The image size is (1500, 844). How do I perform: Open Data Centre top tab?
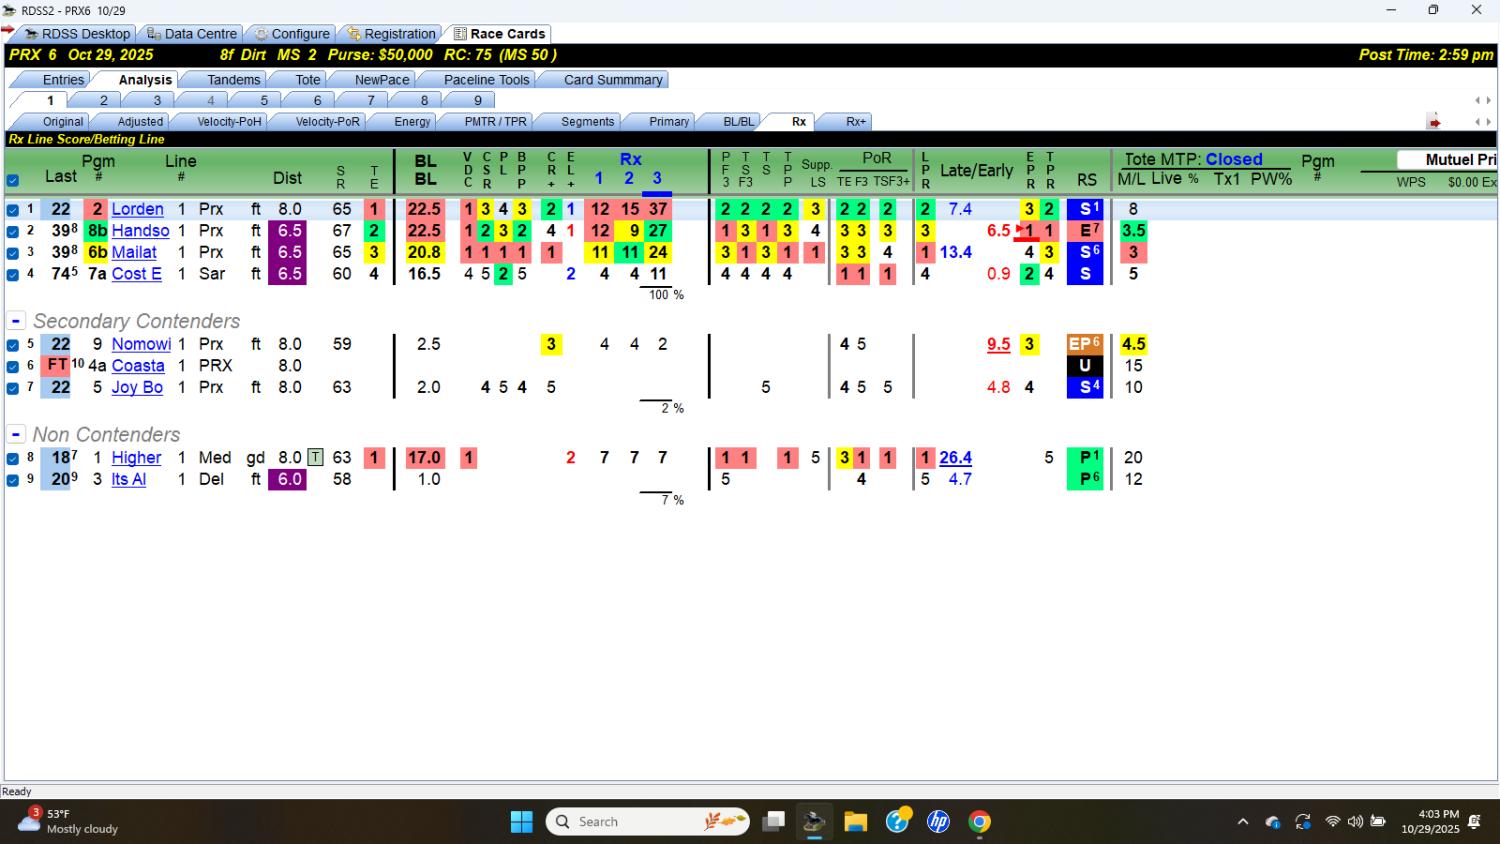pyautogui.click(x=192, y=34)
